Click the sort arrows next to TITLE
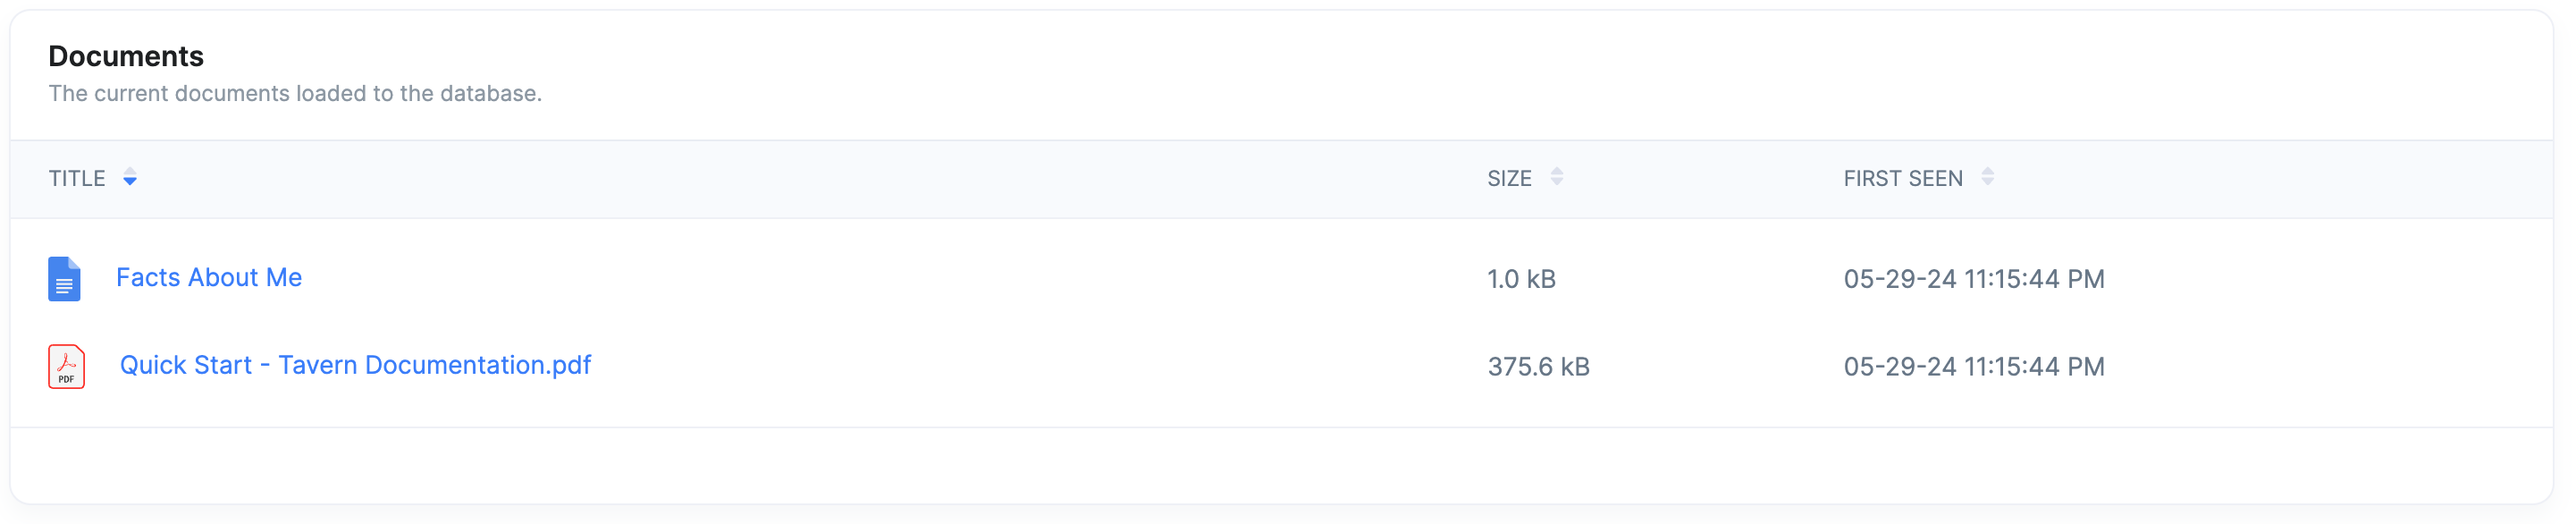This screenshot has width=2576, height=524. [x=130, y=178]
